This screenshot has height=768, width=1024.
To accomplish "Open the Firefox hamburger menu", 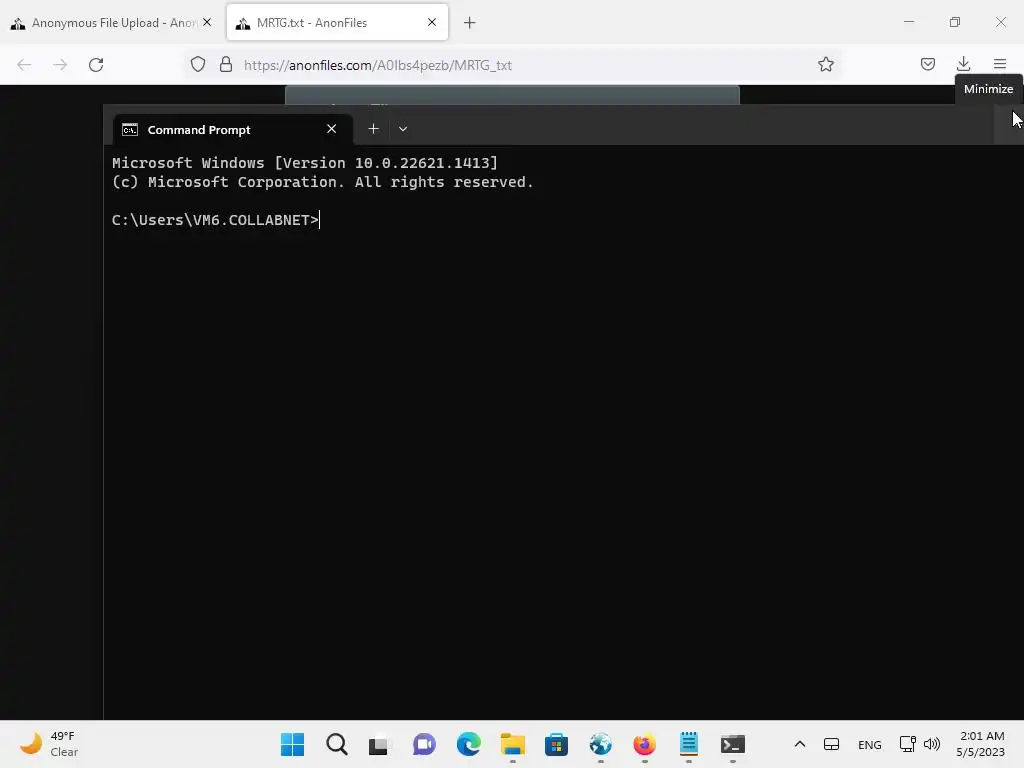I will (x=1000, y=64).
